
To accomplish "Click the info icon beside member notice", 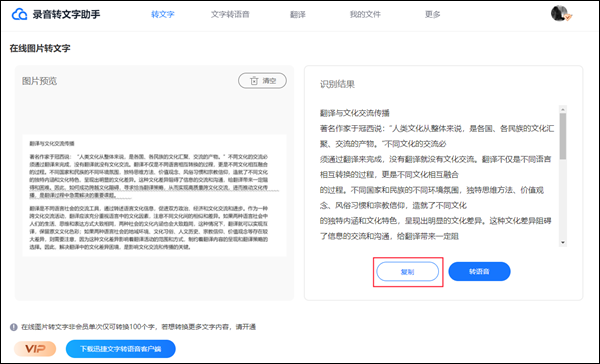I will (14, 327).
